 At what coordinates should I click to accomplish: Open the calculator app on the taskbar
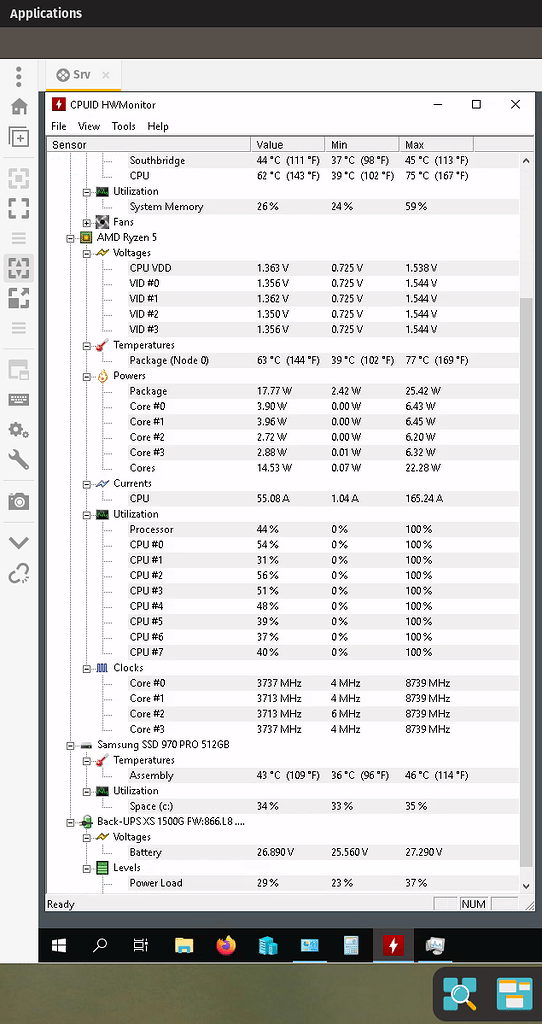tap(351, 945)
